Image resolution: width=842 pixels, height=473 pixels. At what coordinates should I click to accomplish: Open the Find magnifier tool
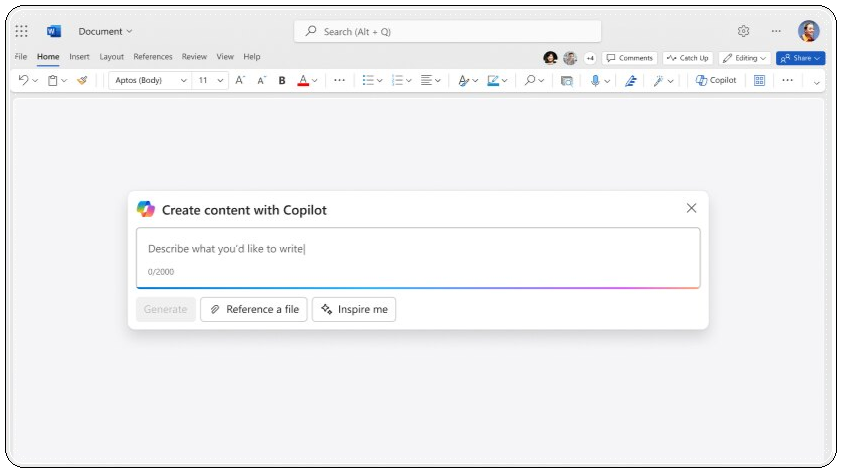(x=530, y=80)
